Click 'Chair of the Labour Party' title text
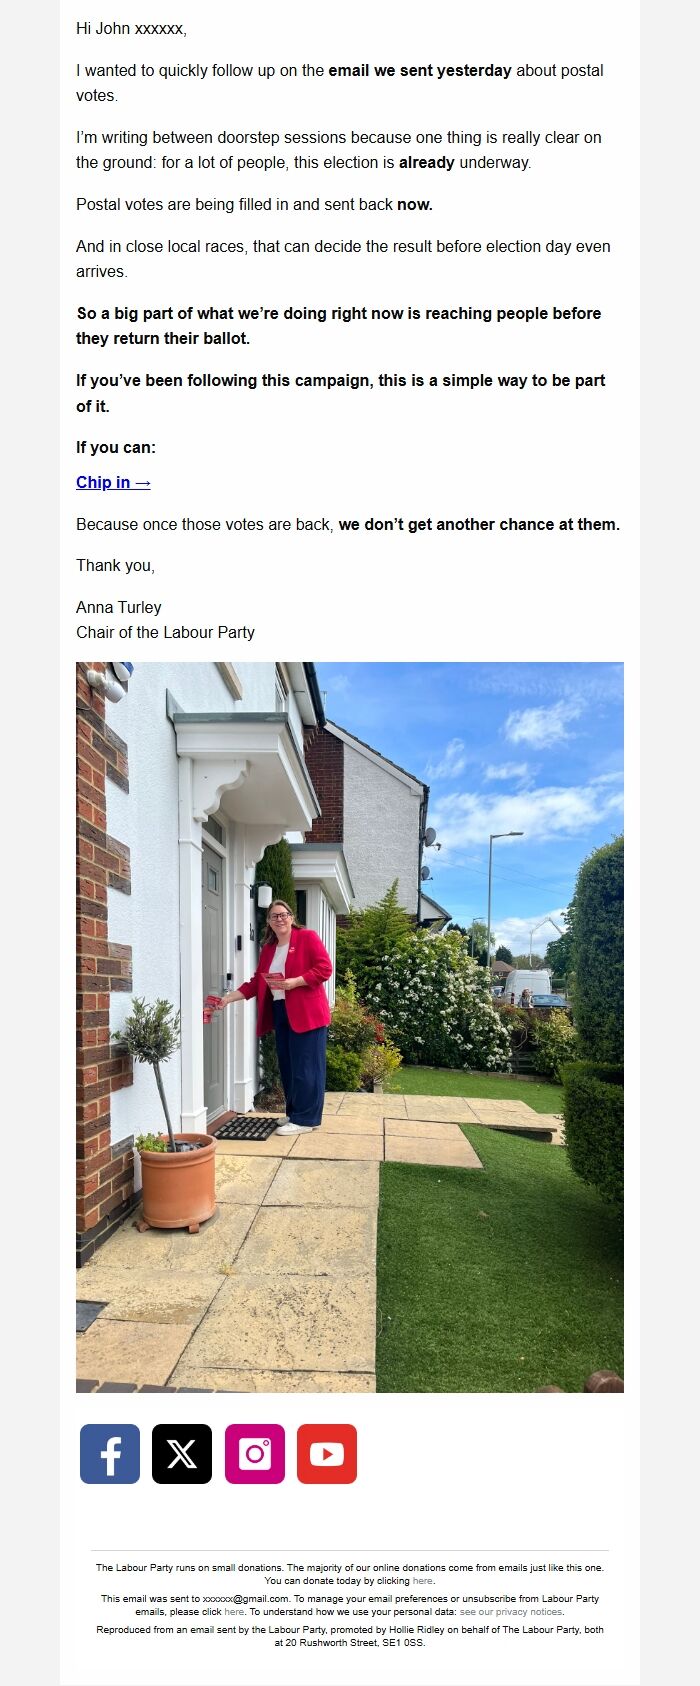Image resolution: width=700 pixels, height=1686 pixels. [166, 632]
